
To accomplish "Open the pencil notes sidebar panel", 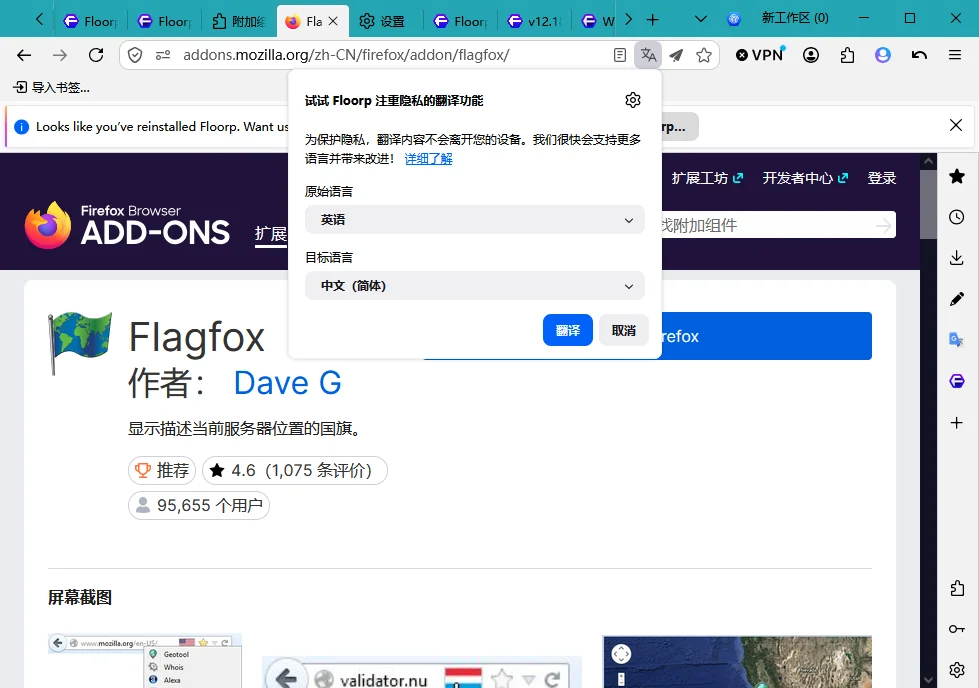I will pyautogui.click(x=957, y=299).
